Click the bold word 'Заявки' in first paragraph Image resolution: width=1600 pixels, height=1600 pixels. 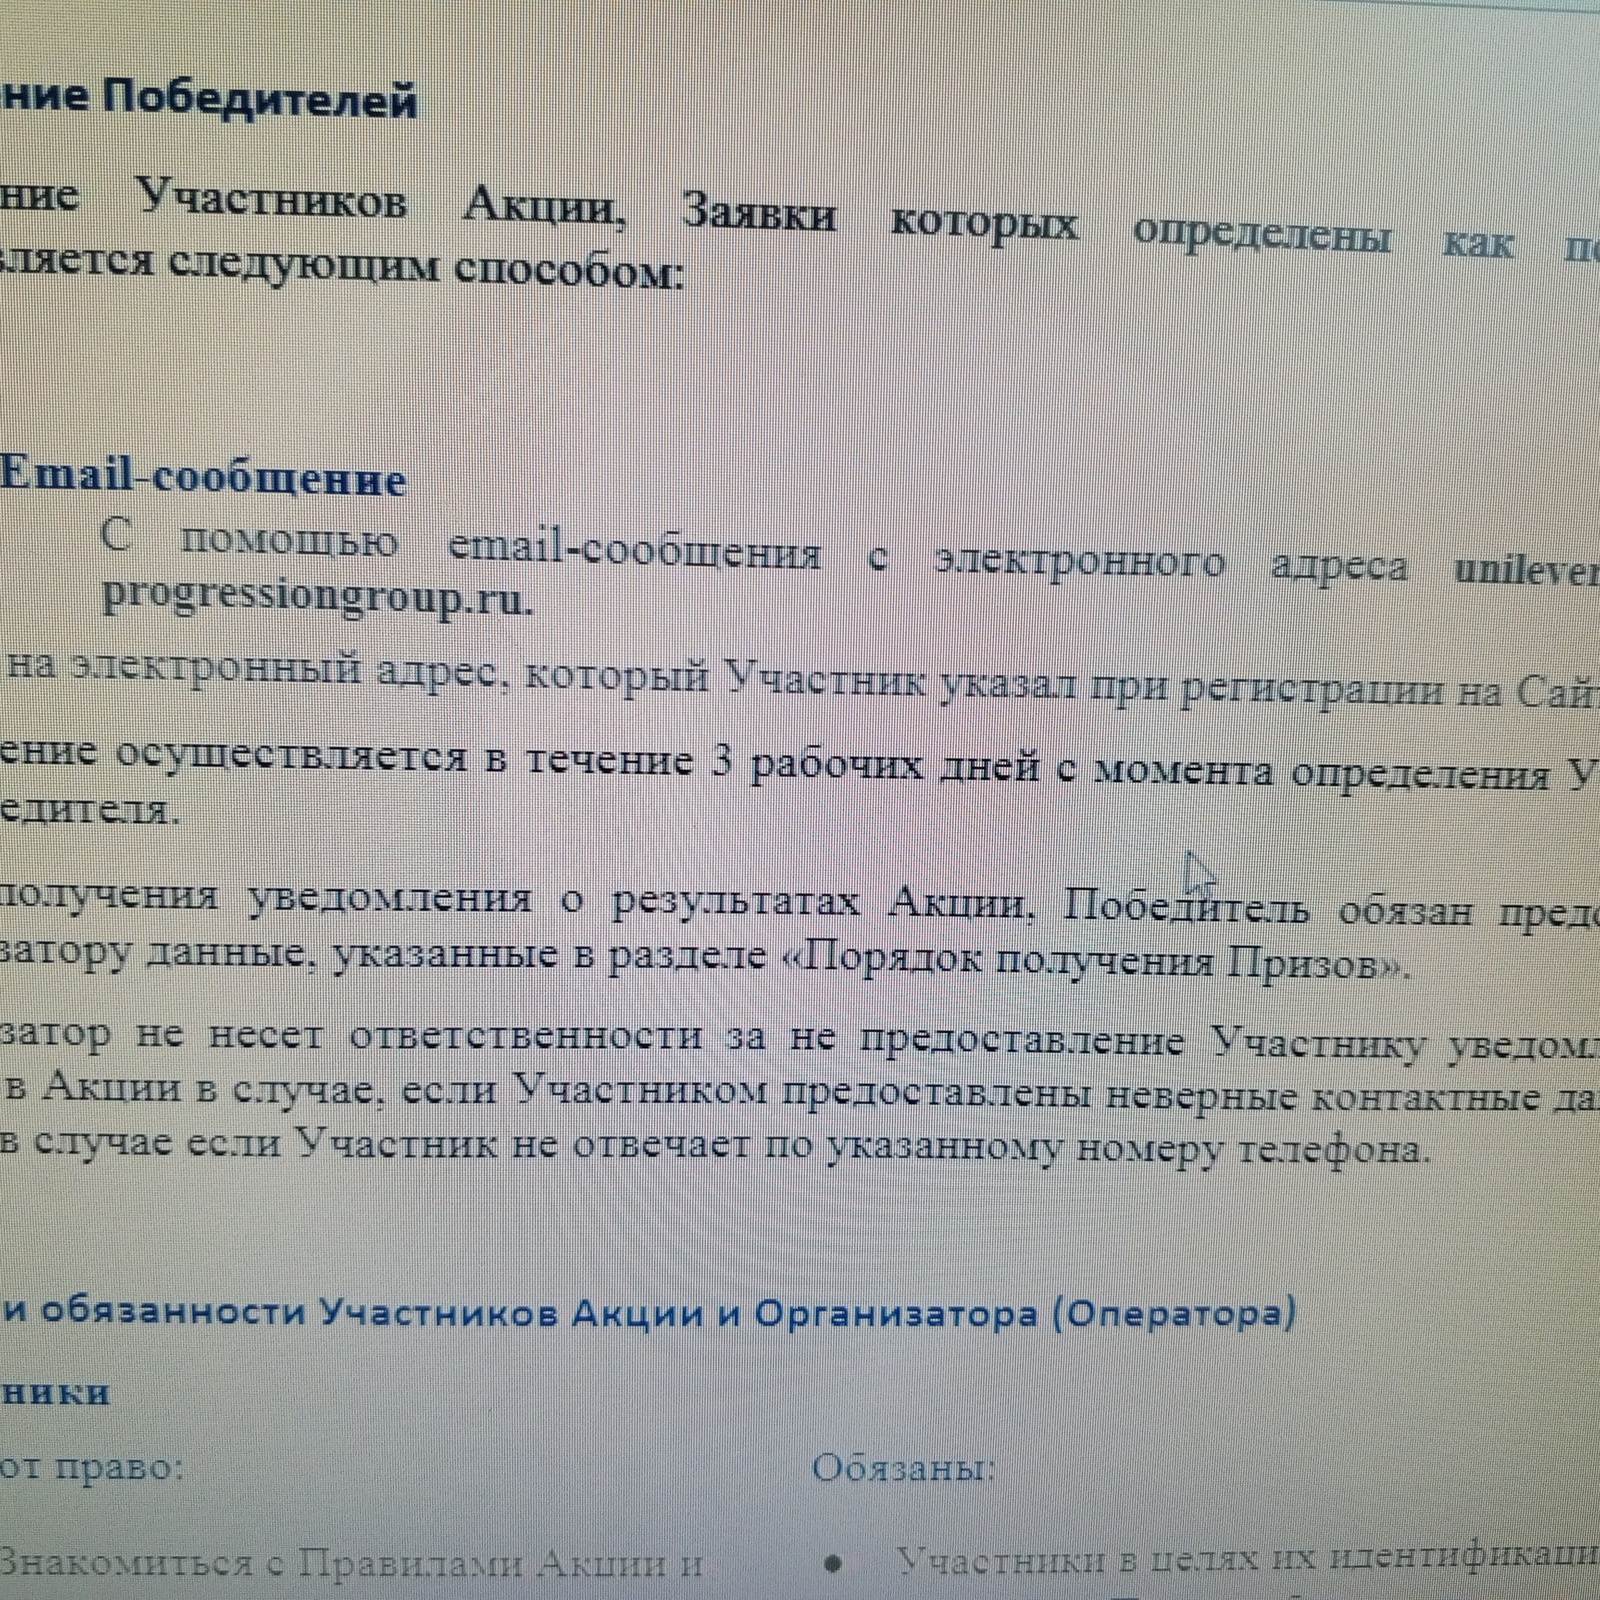[x=758, y=214]
